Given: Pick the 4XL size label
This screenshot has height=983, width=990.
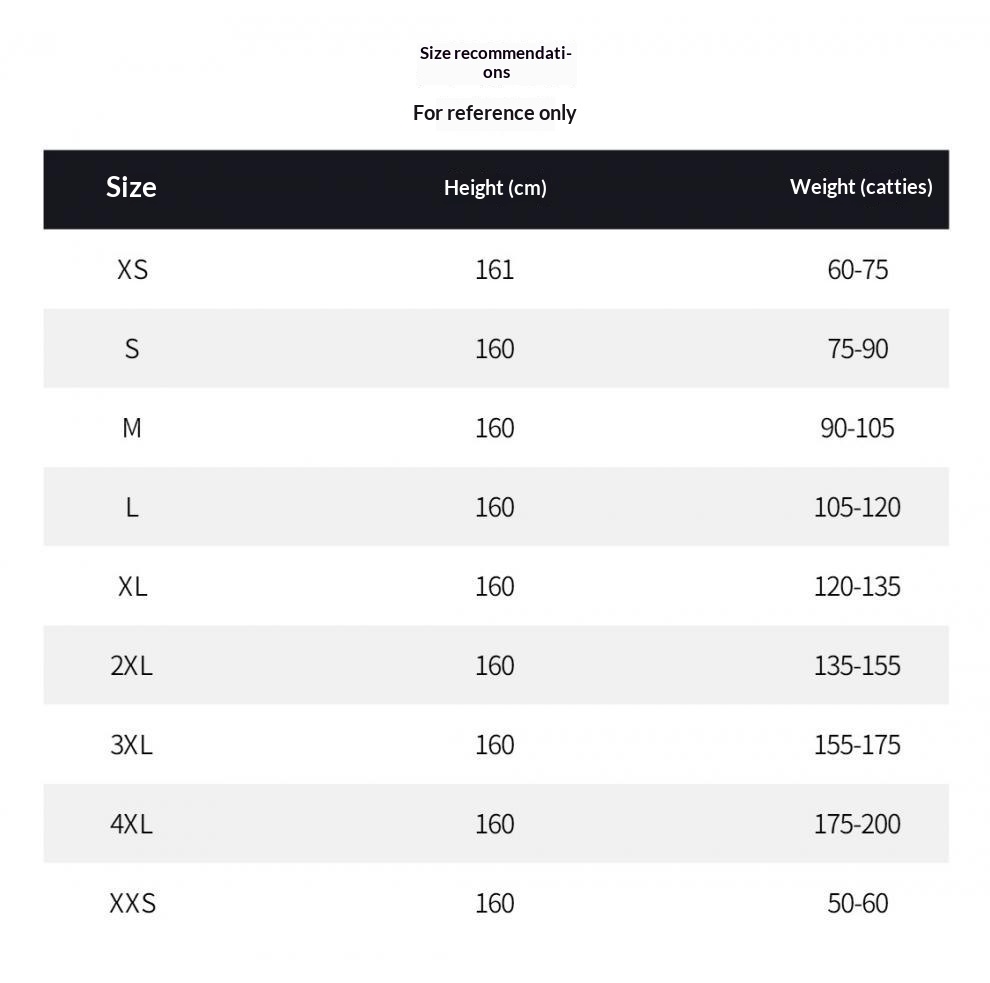Looking at the screenshot, I should [x=132, y=824].
